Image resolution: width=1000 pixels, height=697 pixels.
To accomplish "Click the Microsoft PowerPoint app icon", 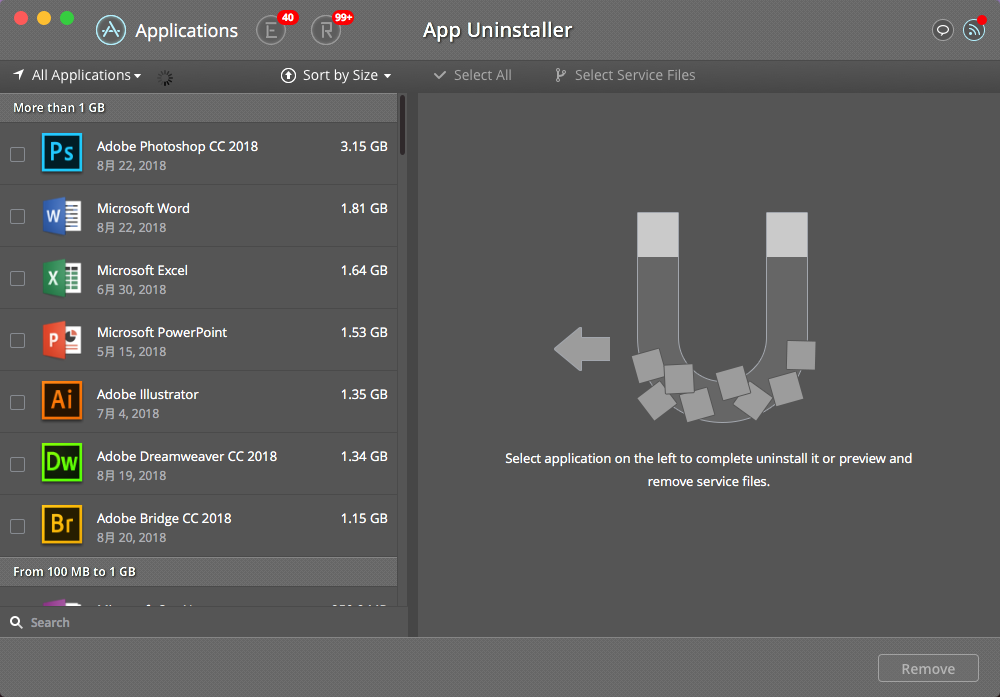I will tap(62, 339).
